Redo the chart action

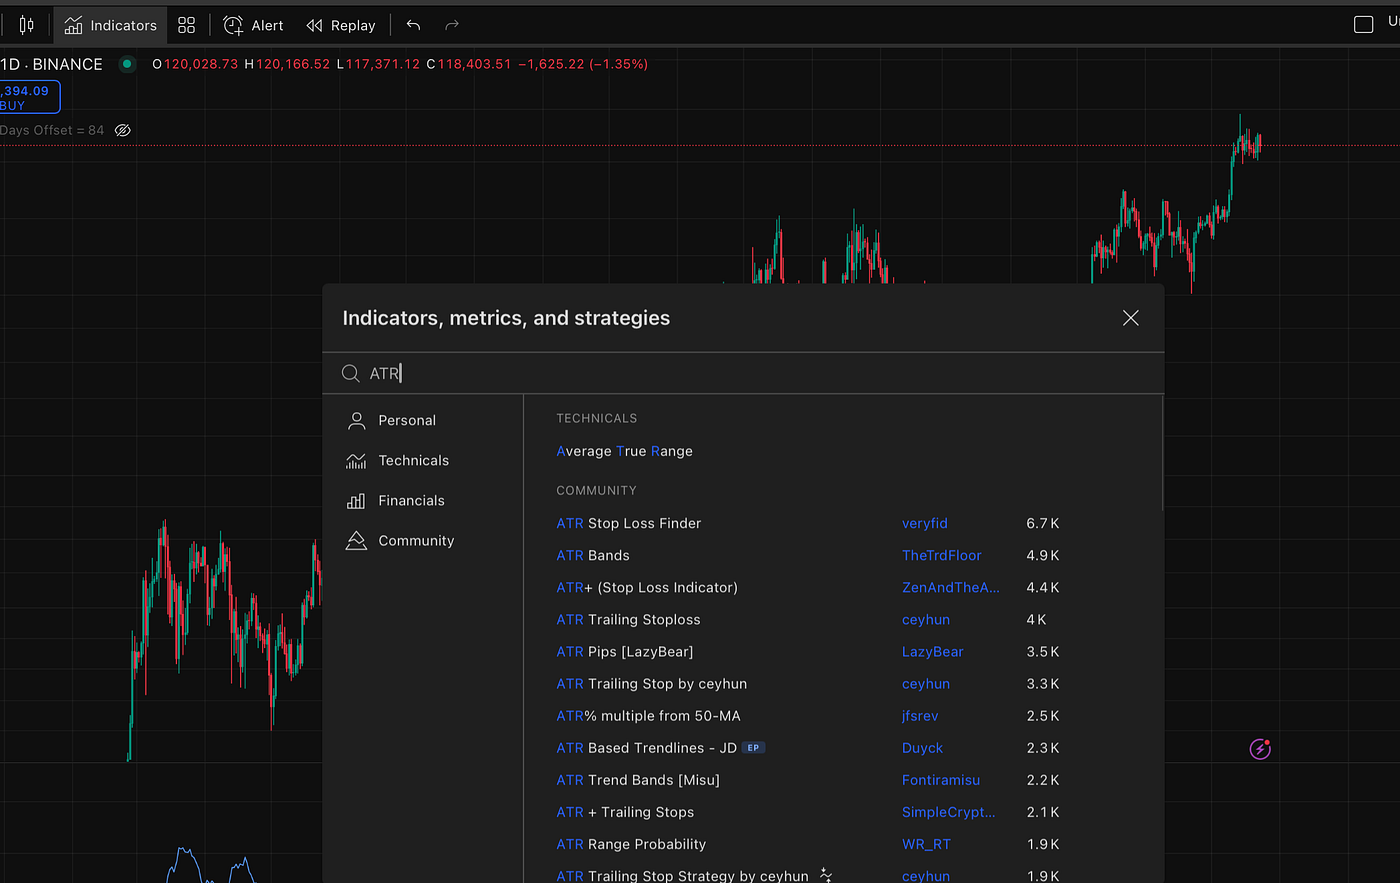click(x=452, y=25)
